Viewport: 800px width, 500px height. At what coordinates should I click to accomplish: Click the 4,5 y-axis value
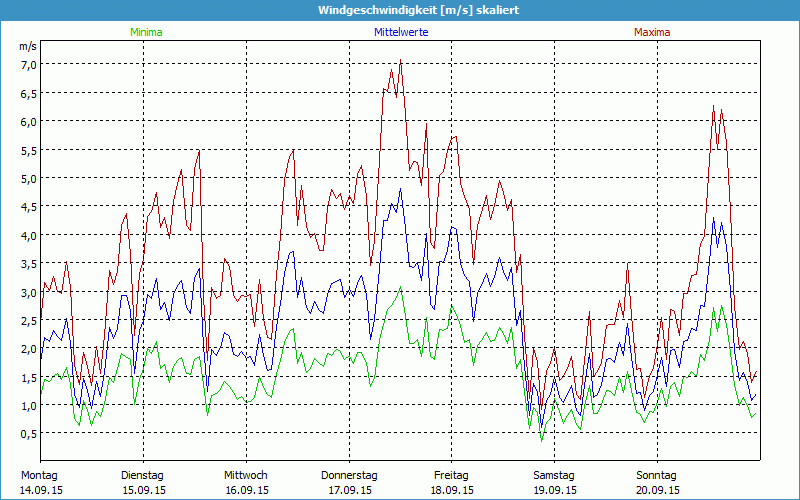29,207
